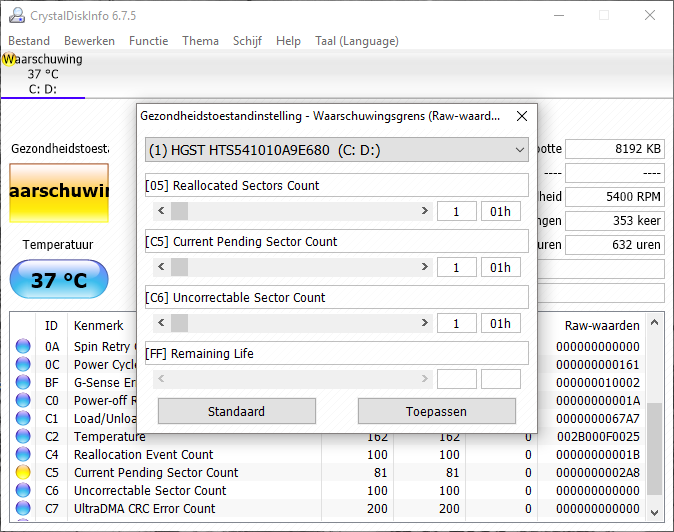Click blue status orb for Temperature row

23,437
